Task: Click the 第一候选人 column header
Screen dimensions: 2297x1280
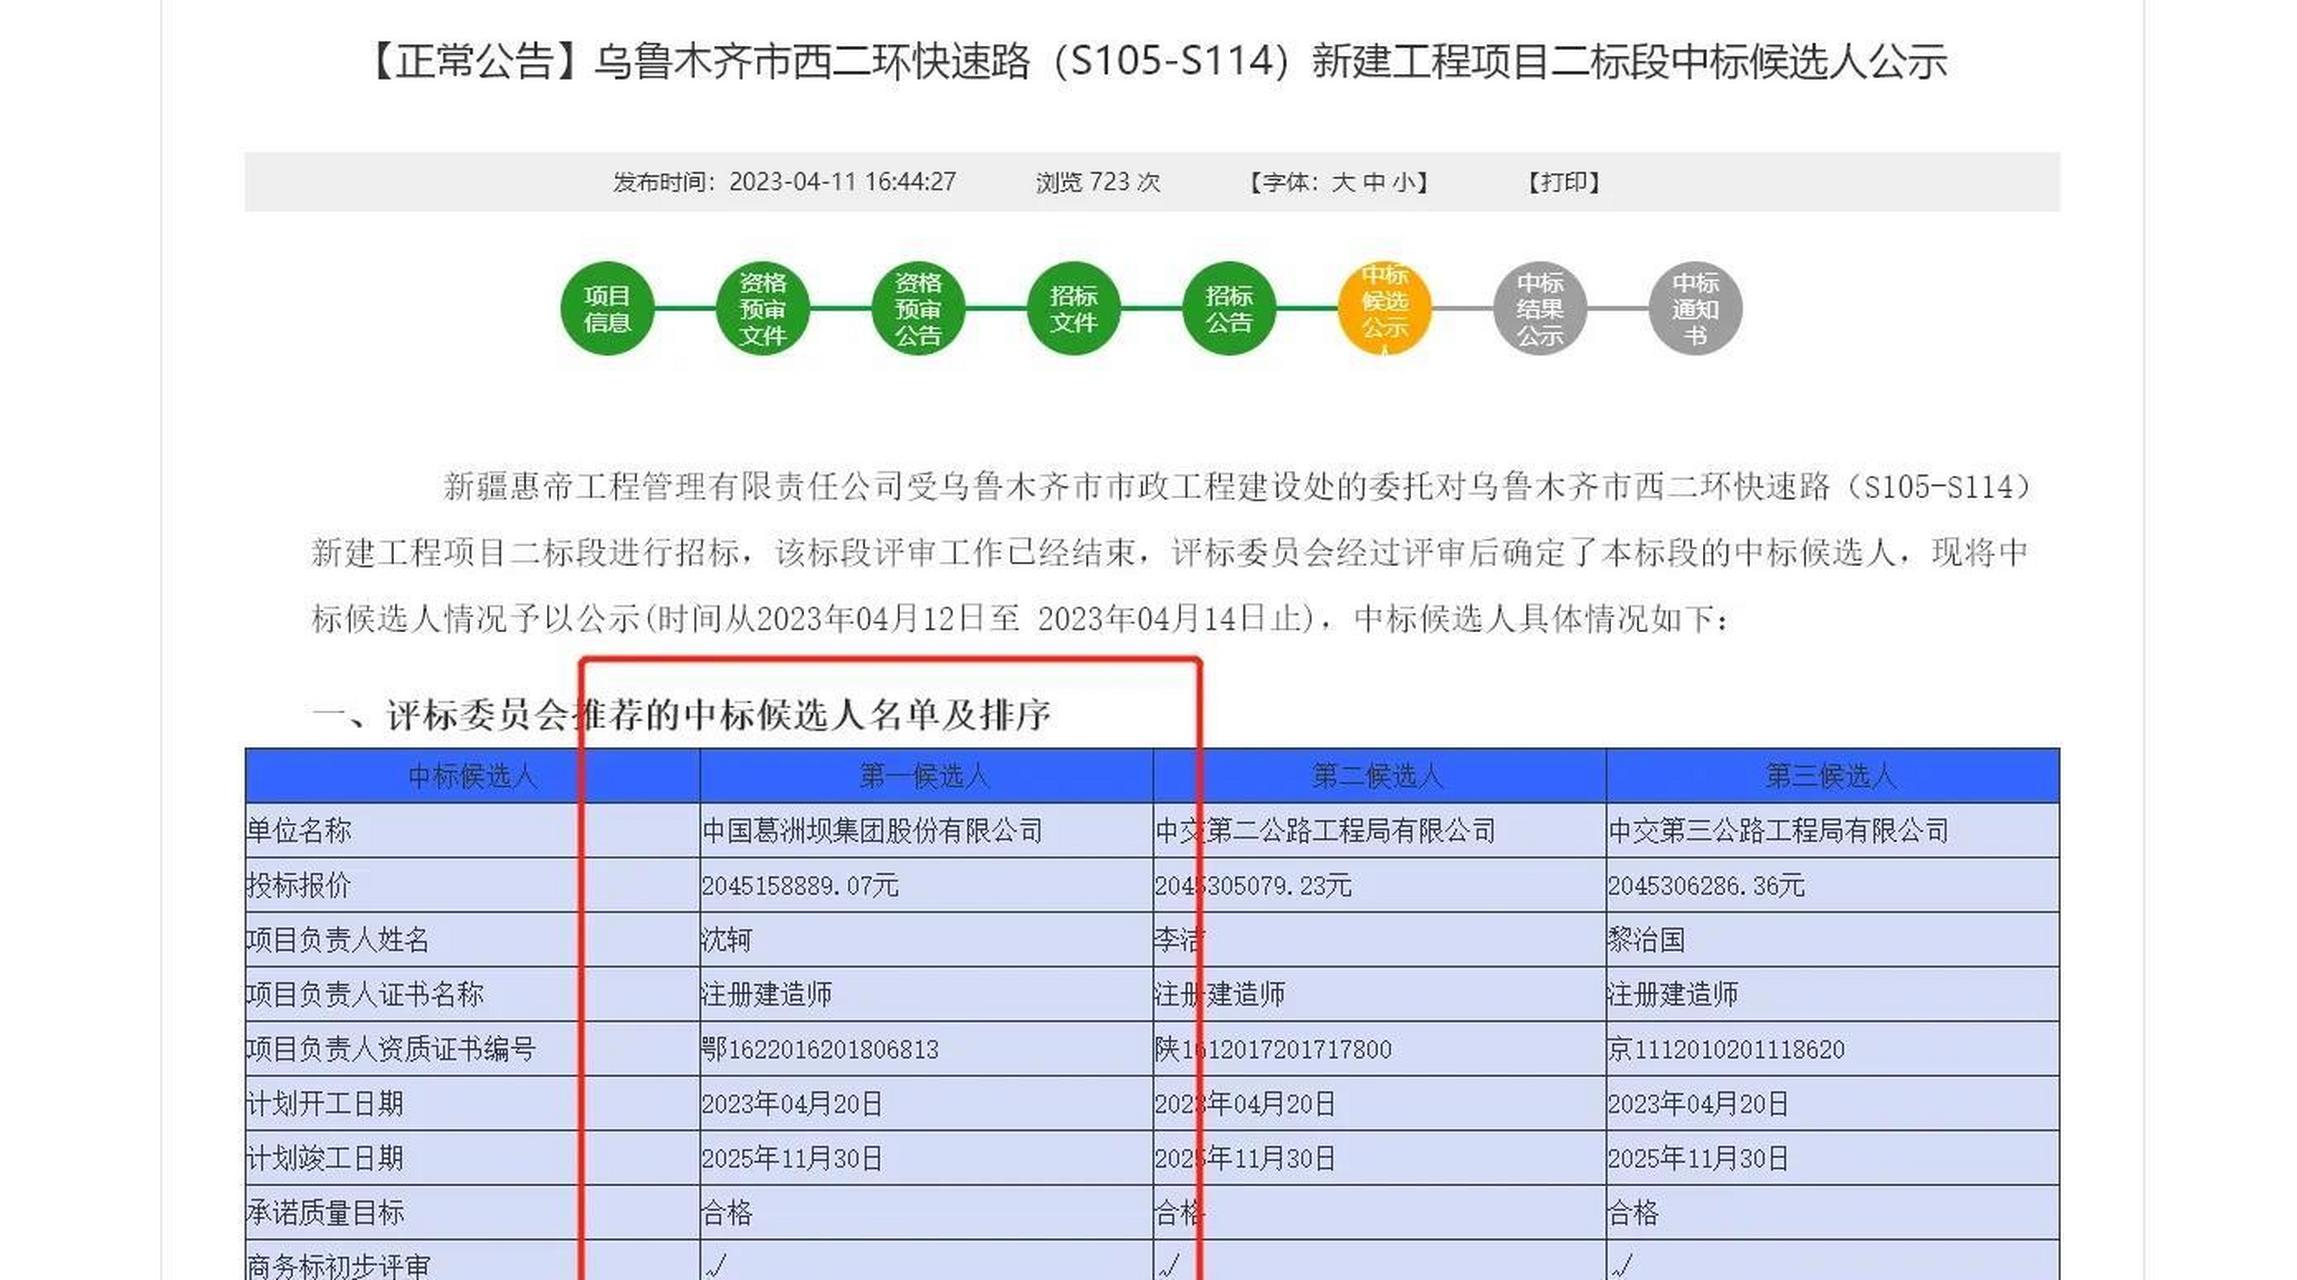Action: [x=925, y=776]
